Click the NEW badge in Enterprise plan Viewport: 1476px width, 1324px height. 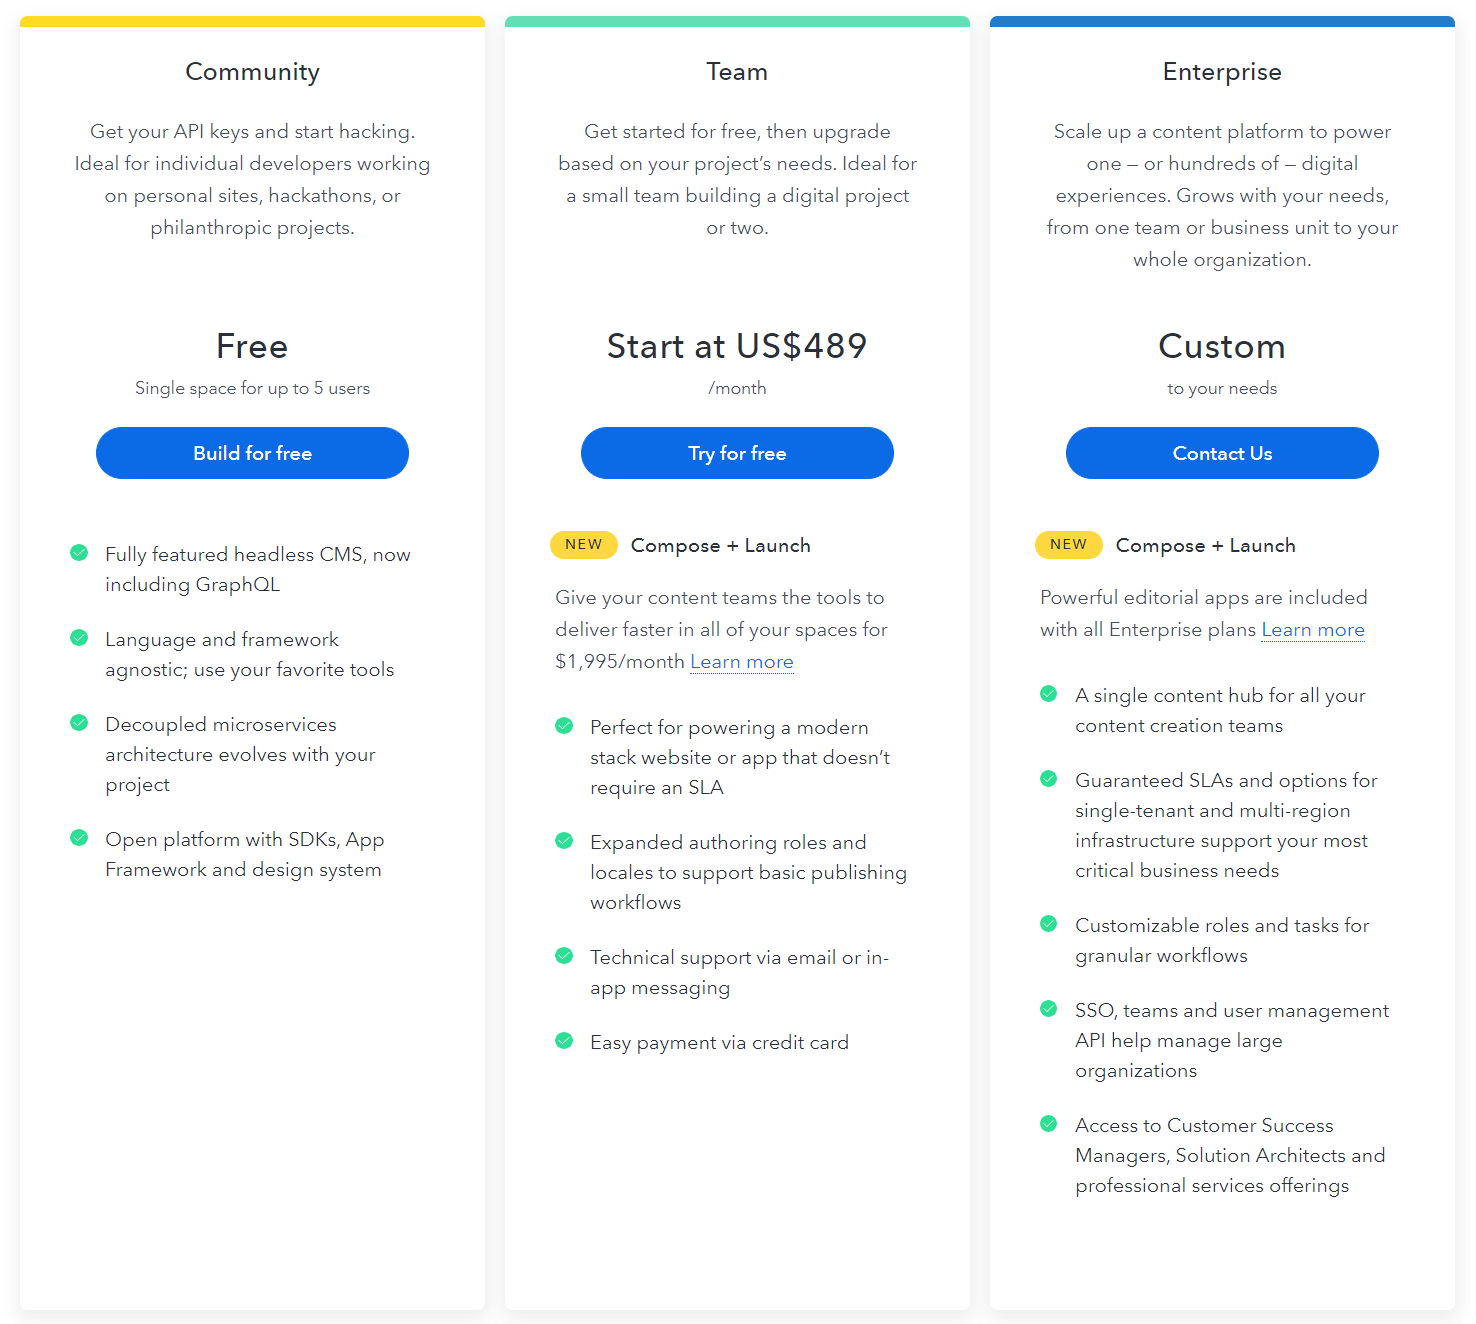point(1069,545)
